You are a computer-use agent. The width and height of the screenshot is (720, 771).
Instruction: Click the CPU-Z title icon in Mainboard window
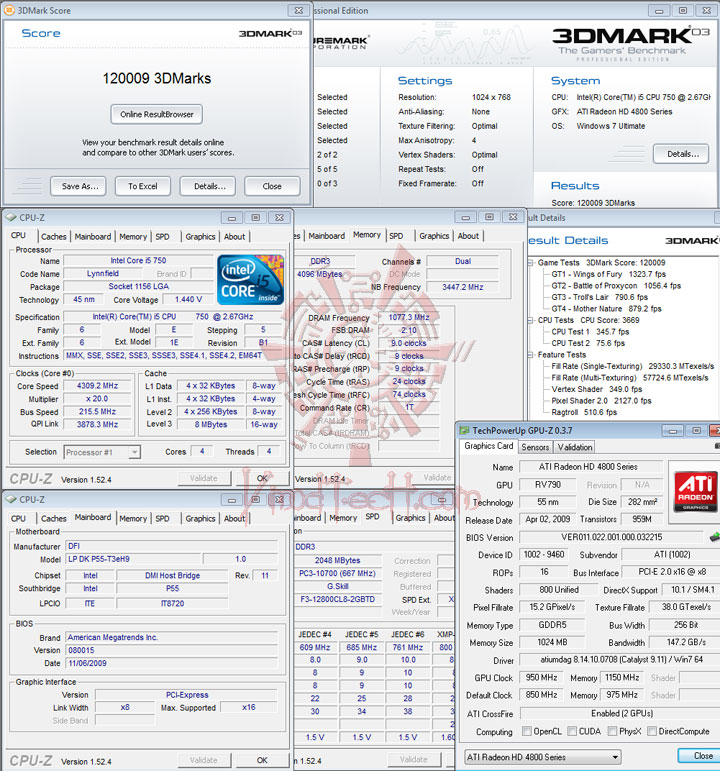tap(11, 500)
